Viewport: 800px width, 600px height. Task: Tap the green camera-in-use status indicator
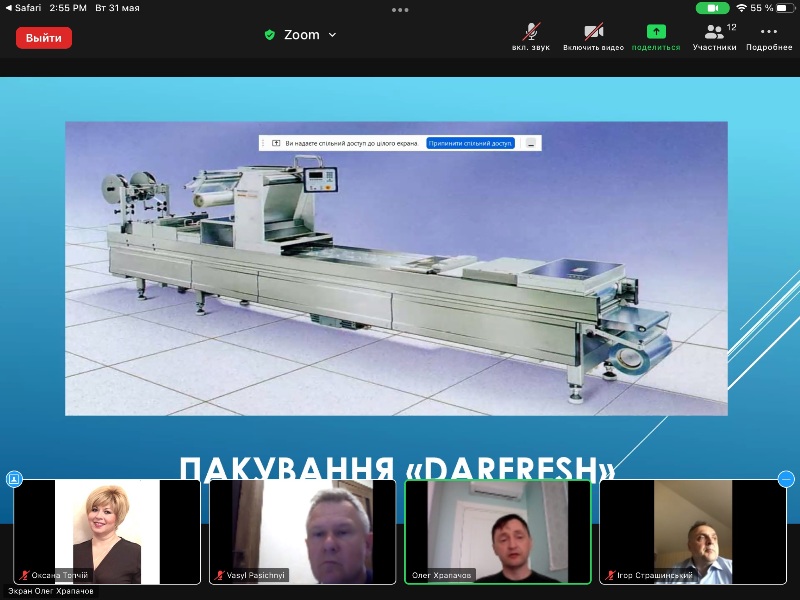point(712,8)
